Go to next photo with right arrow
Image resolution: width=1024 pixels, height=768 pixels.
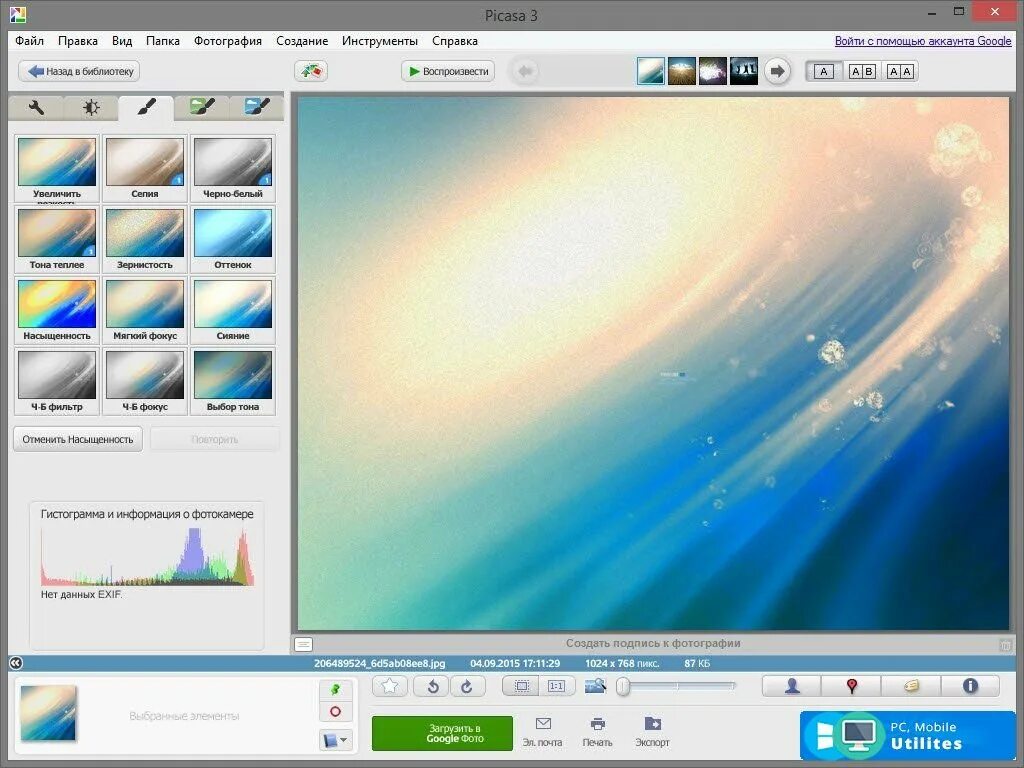[776, 71]
